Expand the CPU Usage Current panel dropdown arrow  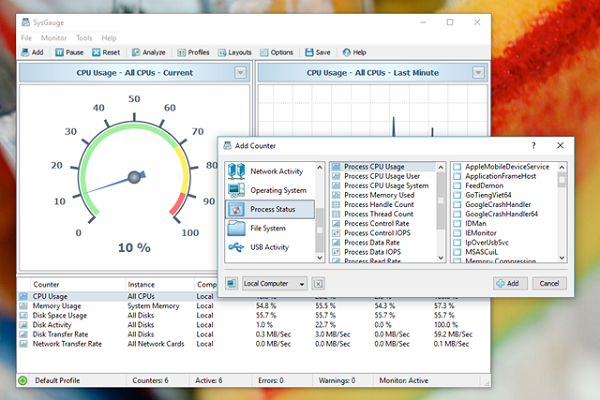tap(240, 72)
